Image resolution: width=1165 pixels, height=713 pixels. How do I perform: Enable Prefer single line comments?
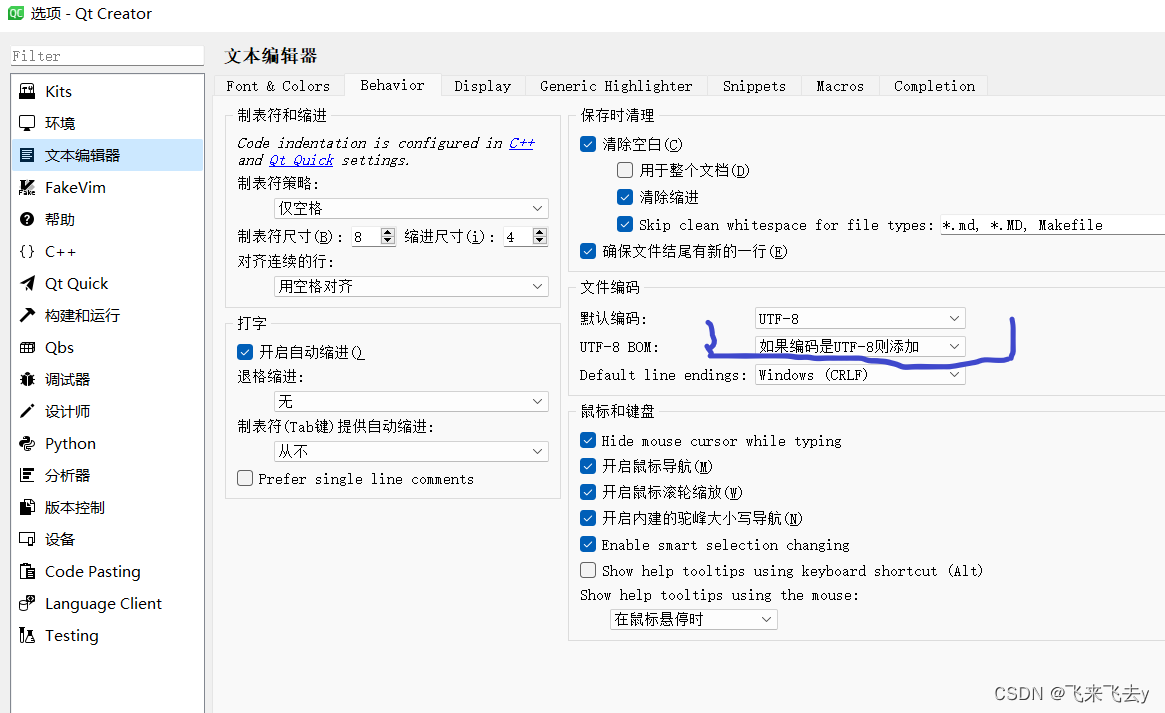tap(244, 478)
